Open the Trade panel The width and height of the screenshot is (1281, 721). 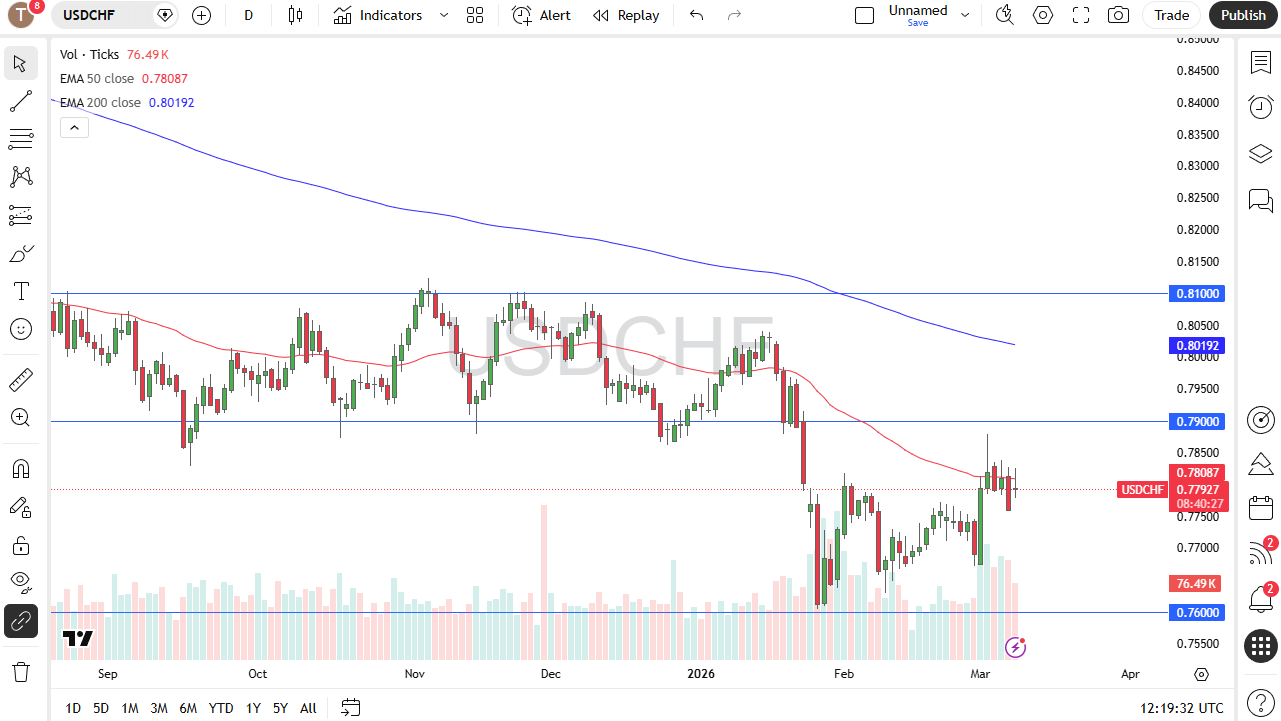1171,15
